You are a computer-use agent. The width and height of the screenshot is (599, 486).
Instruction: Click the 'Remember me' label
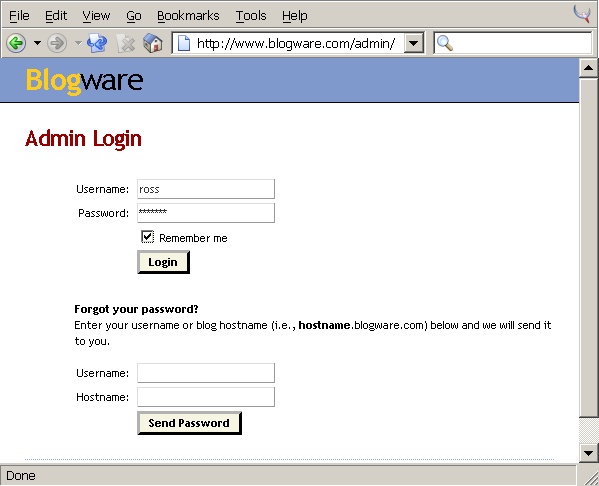(193, 238)
